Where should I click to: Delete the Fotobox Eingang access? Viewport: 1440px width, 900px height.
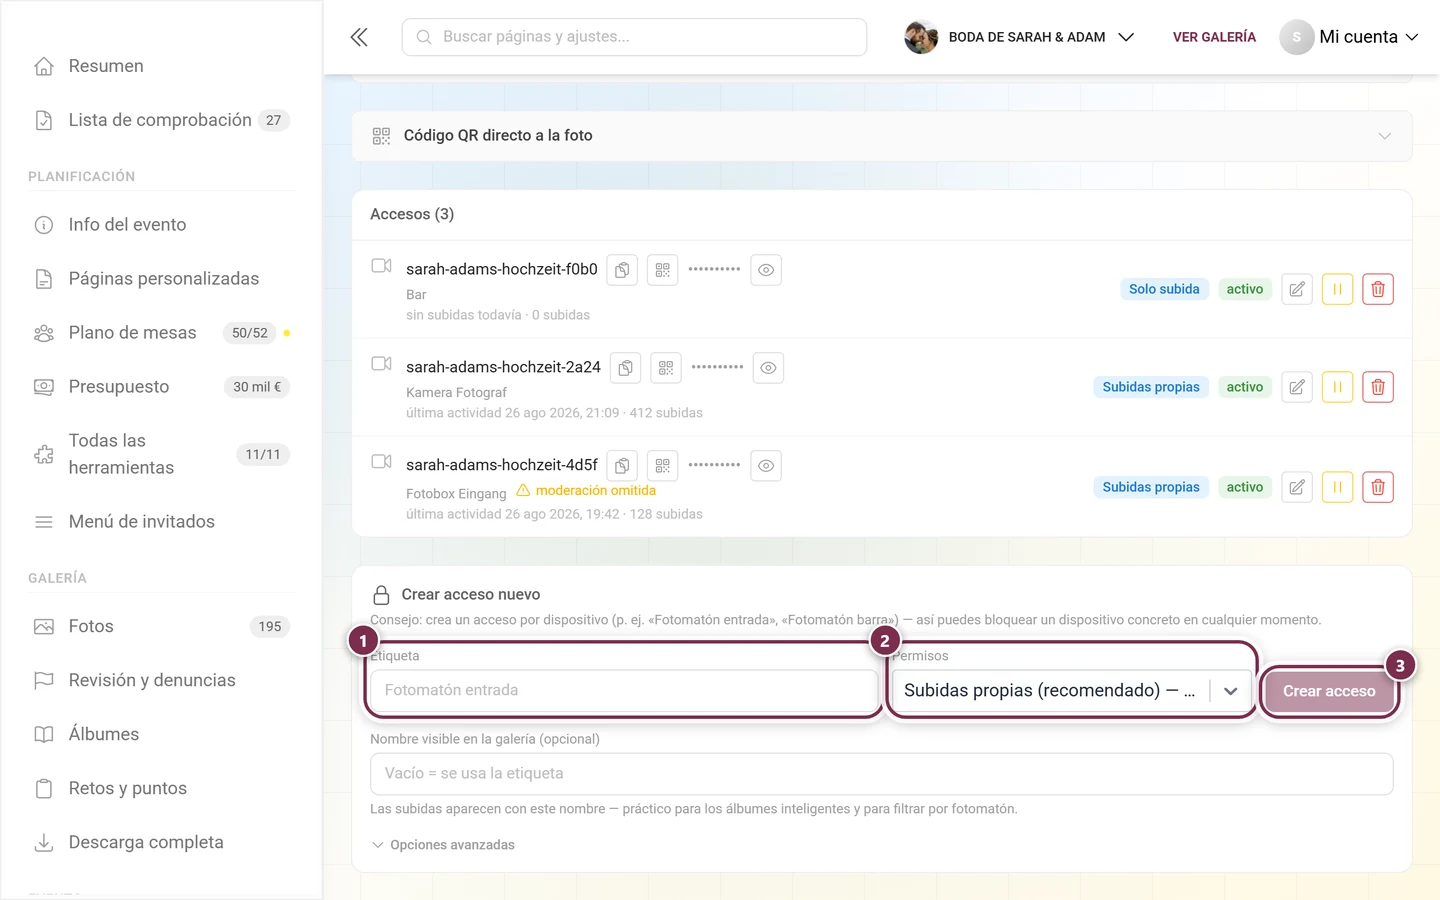pos(1378,487)
